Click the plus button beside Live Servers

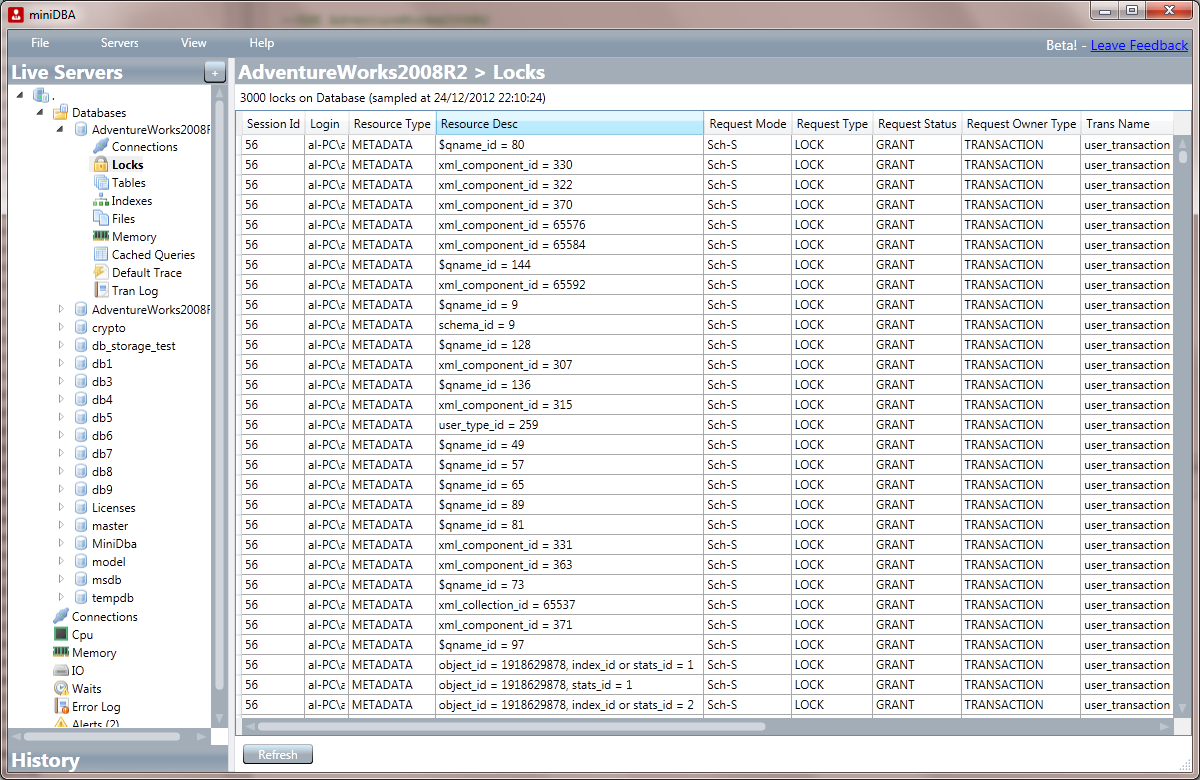click(x=214, y=72)
